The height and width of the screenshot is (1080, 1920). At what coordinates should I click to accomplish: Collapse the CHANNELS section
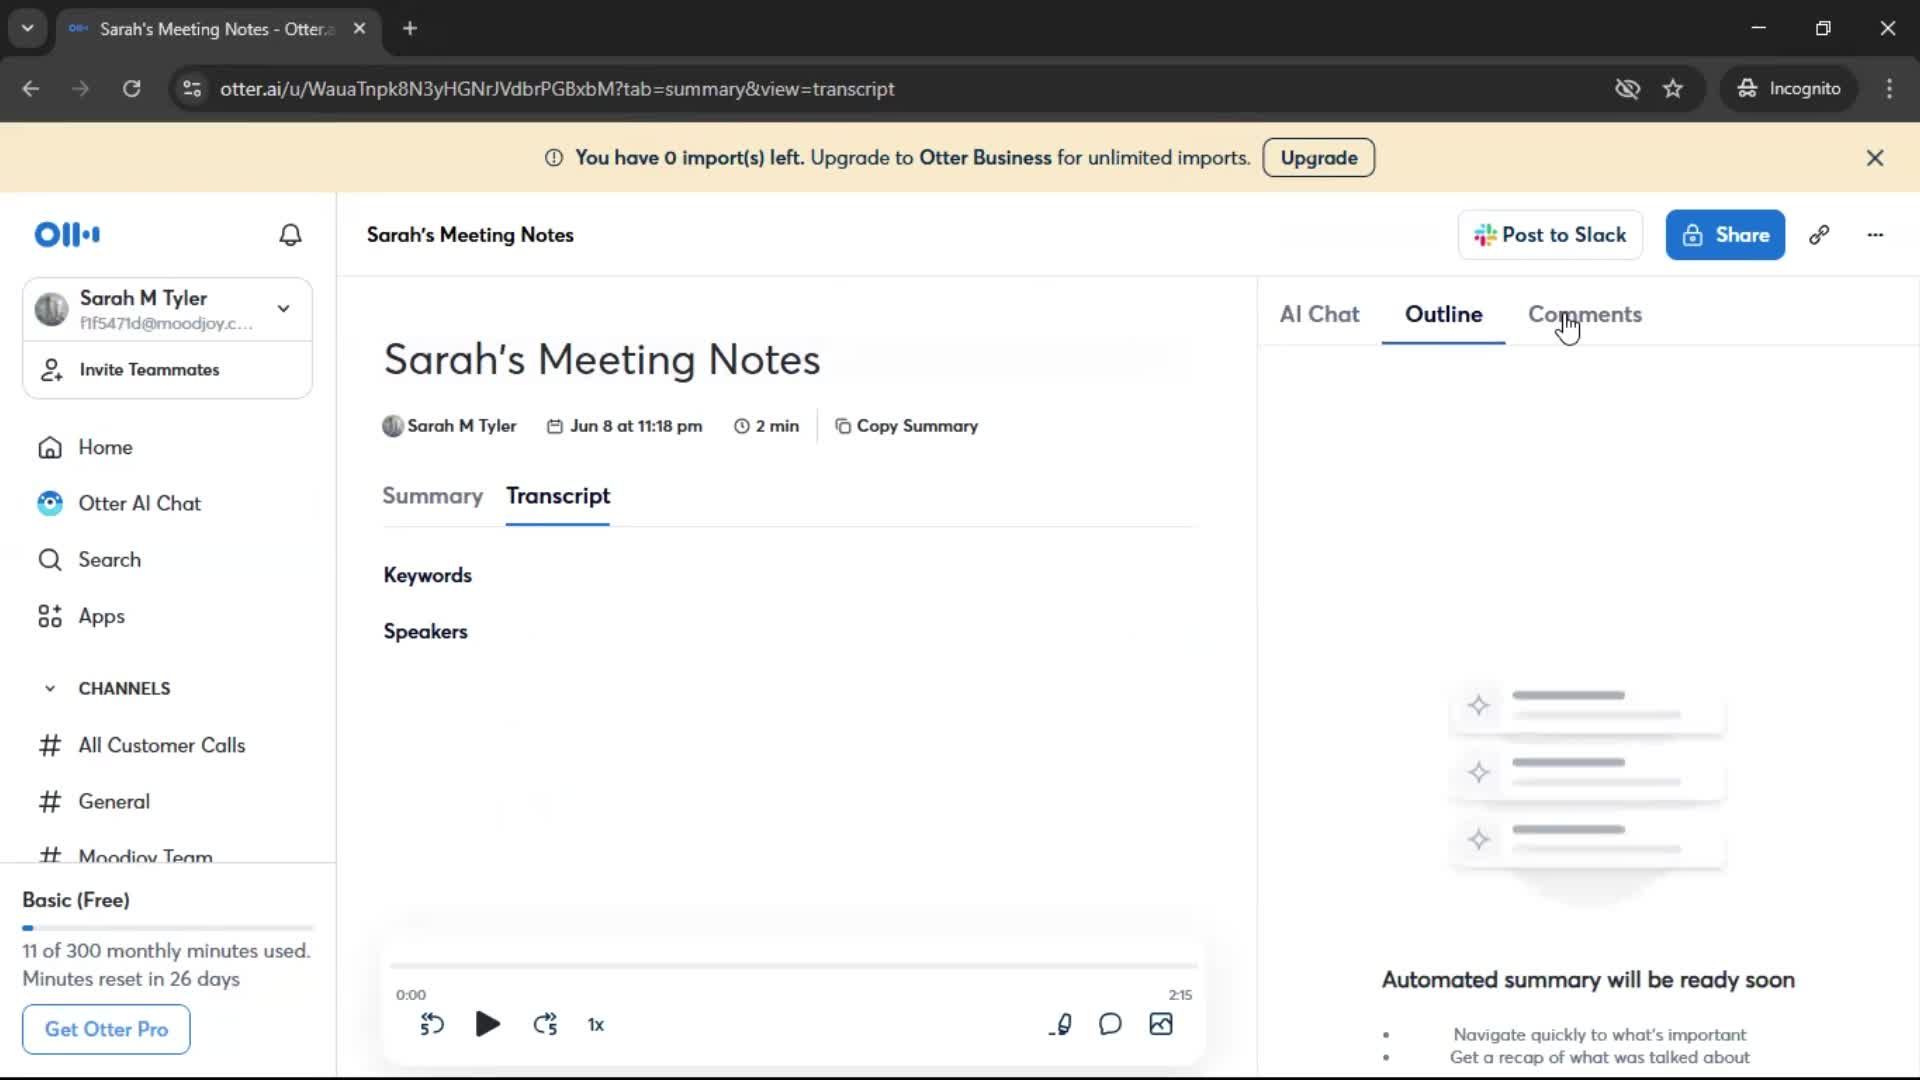tap(50, 688)
